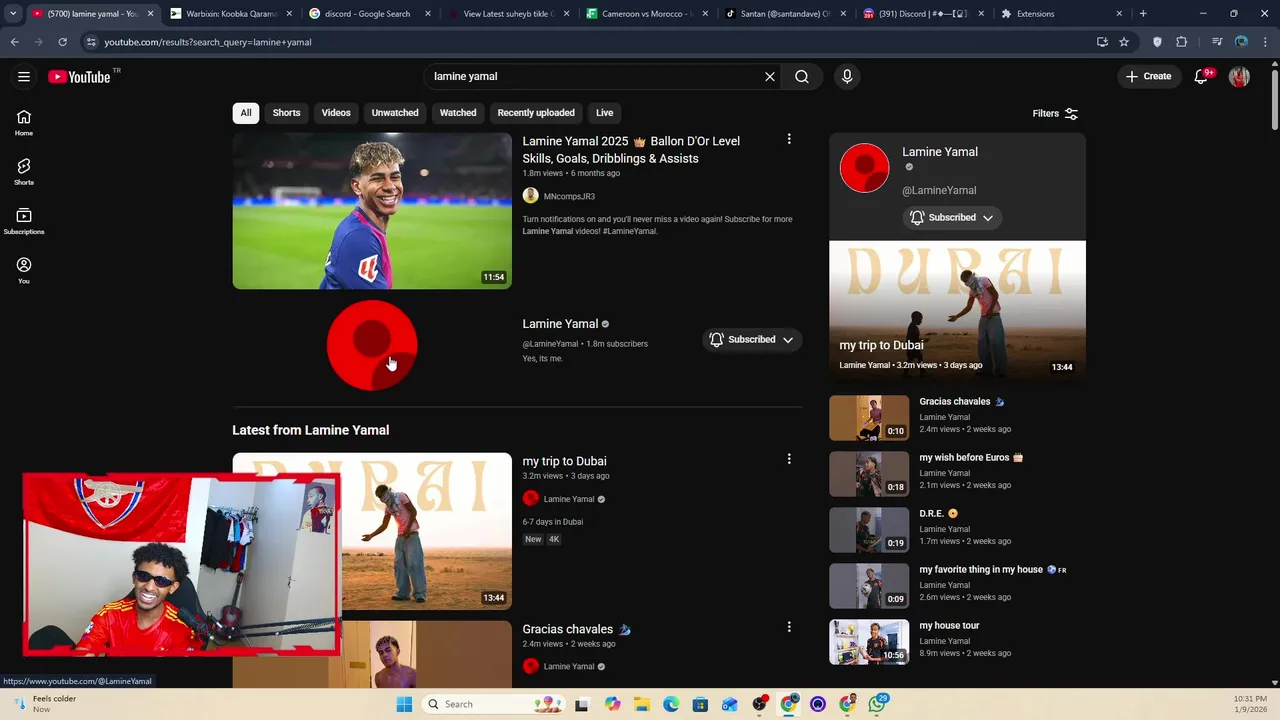The width and height of the screenshot is (1280, 720).
Task: Click the YouTube logo
Action: coord(79,77)
